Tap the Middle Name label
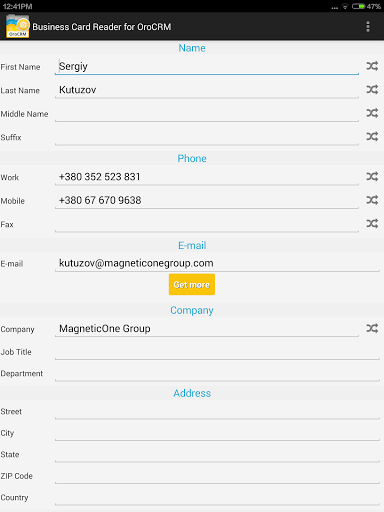Image resolution: width=384 pixels, height=512 pixels. [x=24, y=114]
